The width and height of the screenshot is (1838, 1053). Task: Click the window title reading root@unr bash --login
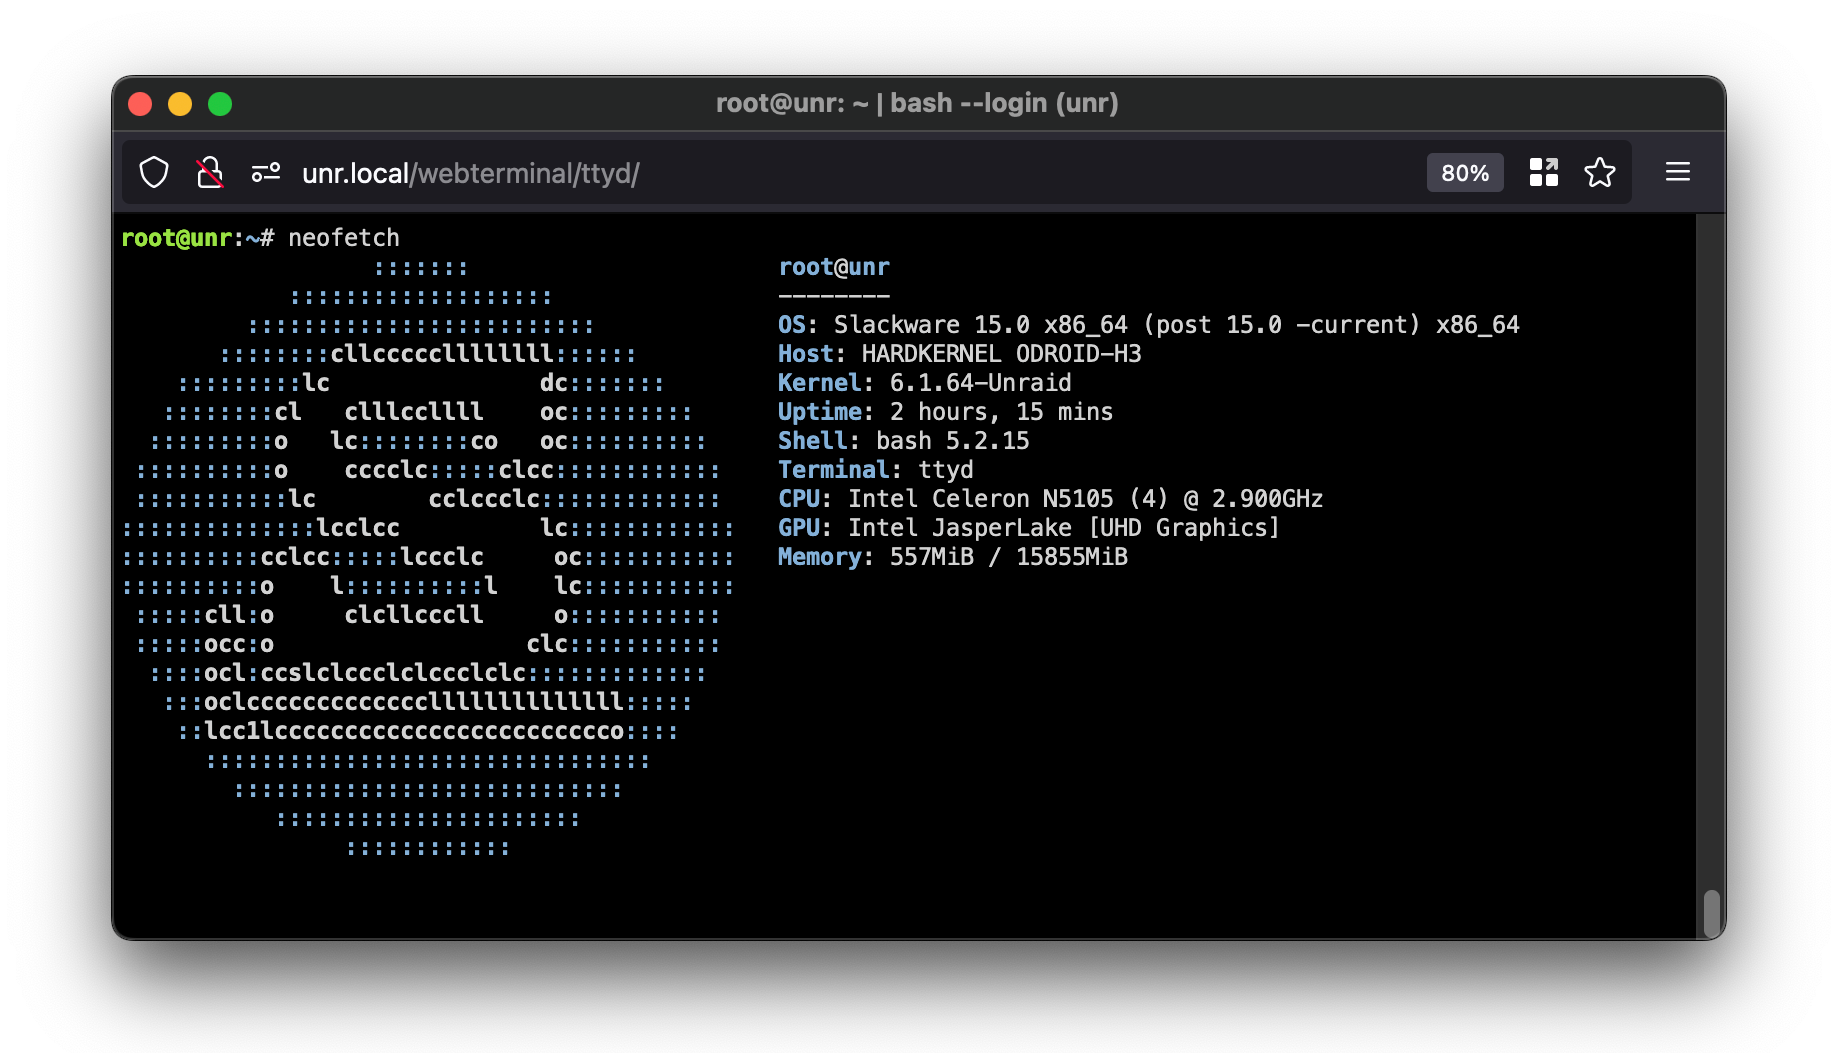(x=917, y=103)
